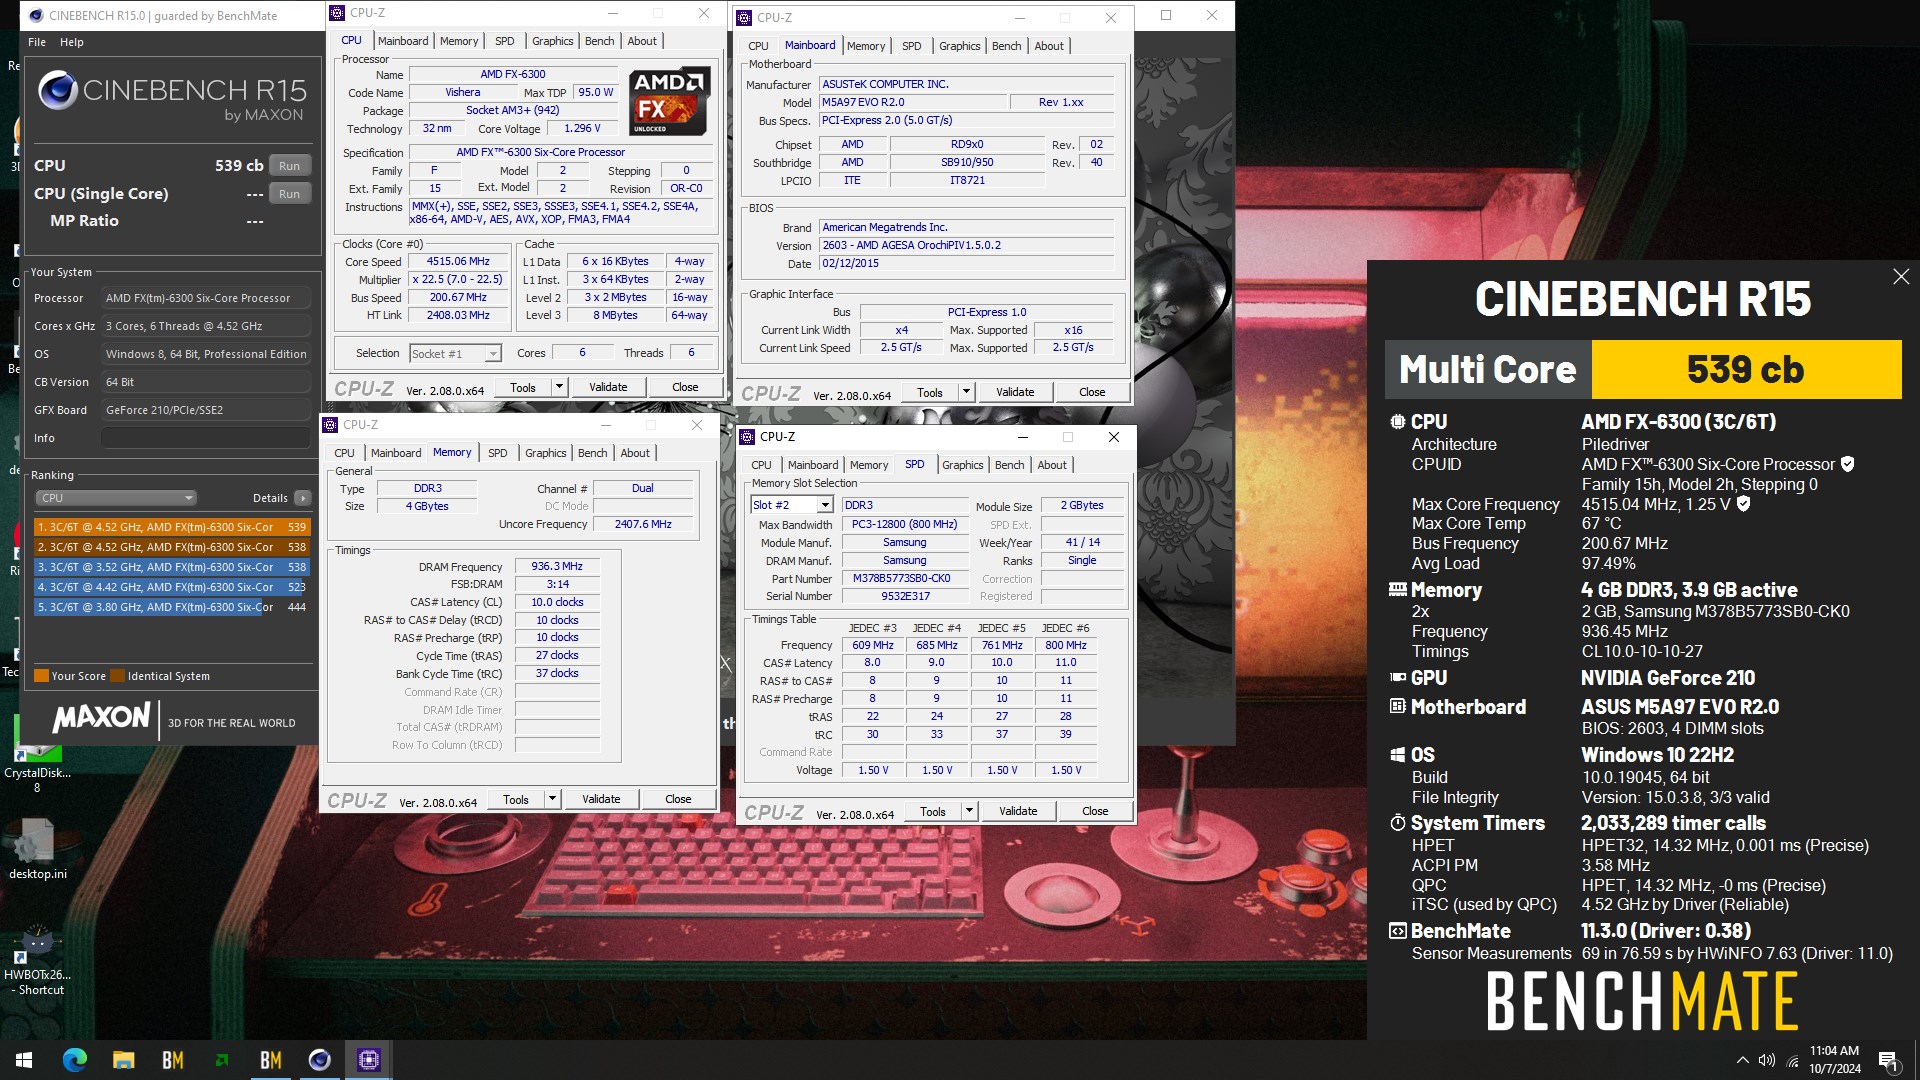The width and height of the screenshot is (1920, 1080).
Task: Click Validate in CPU-Z CPU window
Action: tap(608, 387)
